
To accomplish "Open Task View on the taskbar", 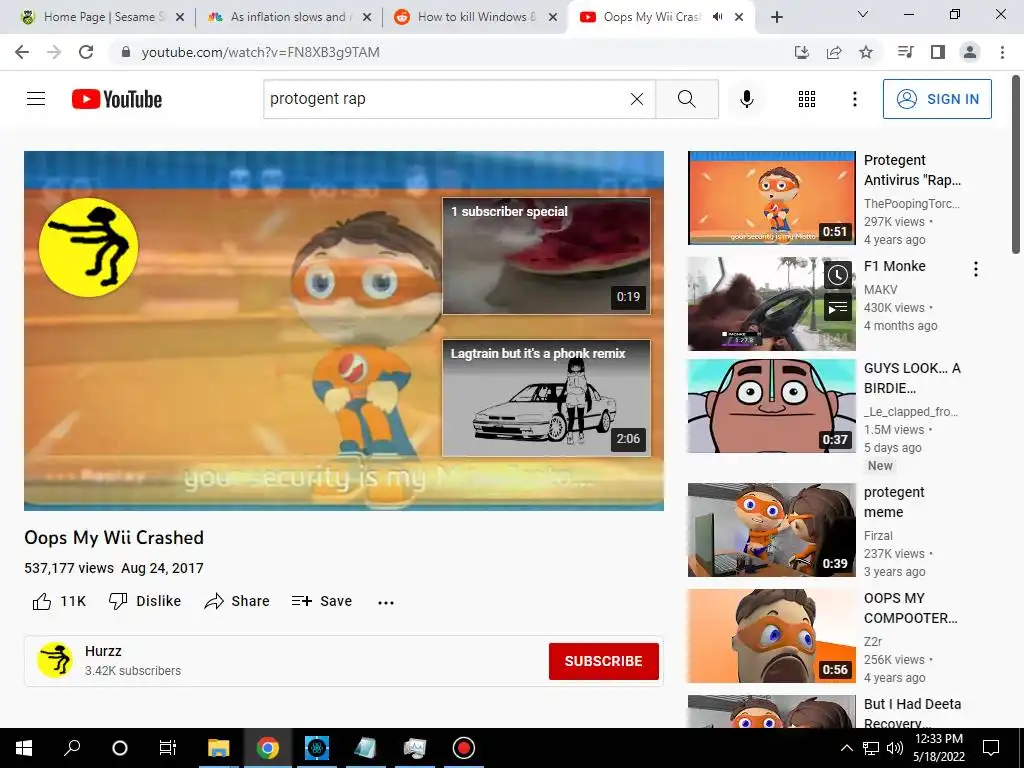I will (168, 748).
